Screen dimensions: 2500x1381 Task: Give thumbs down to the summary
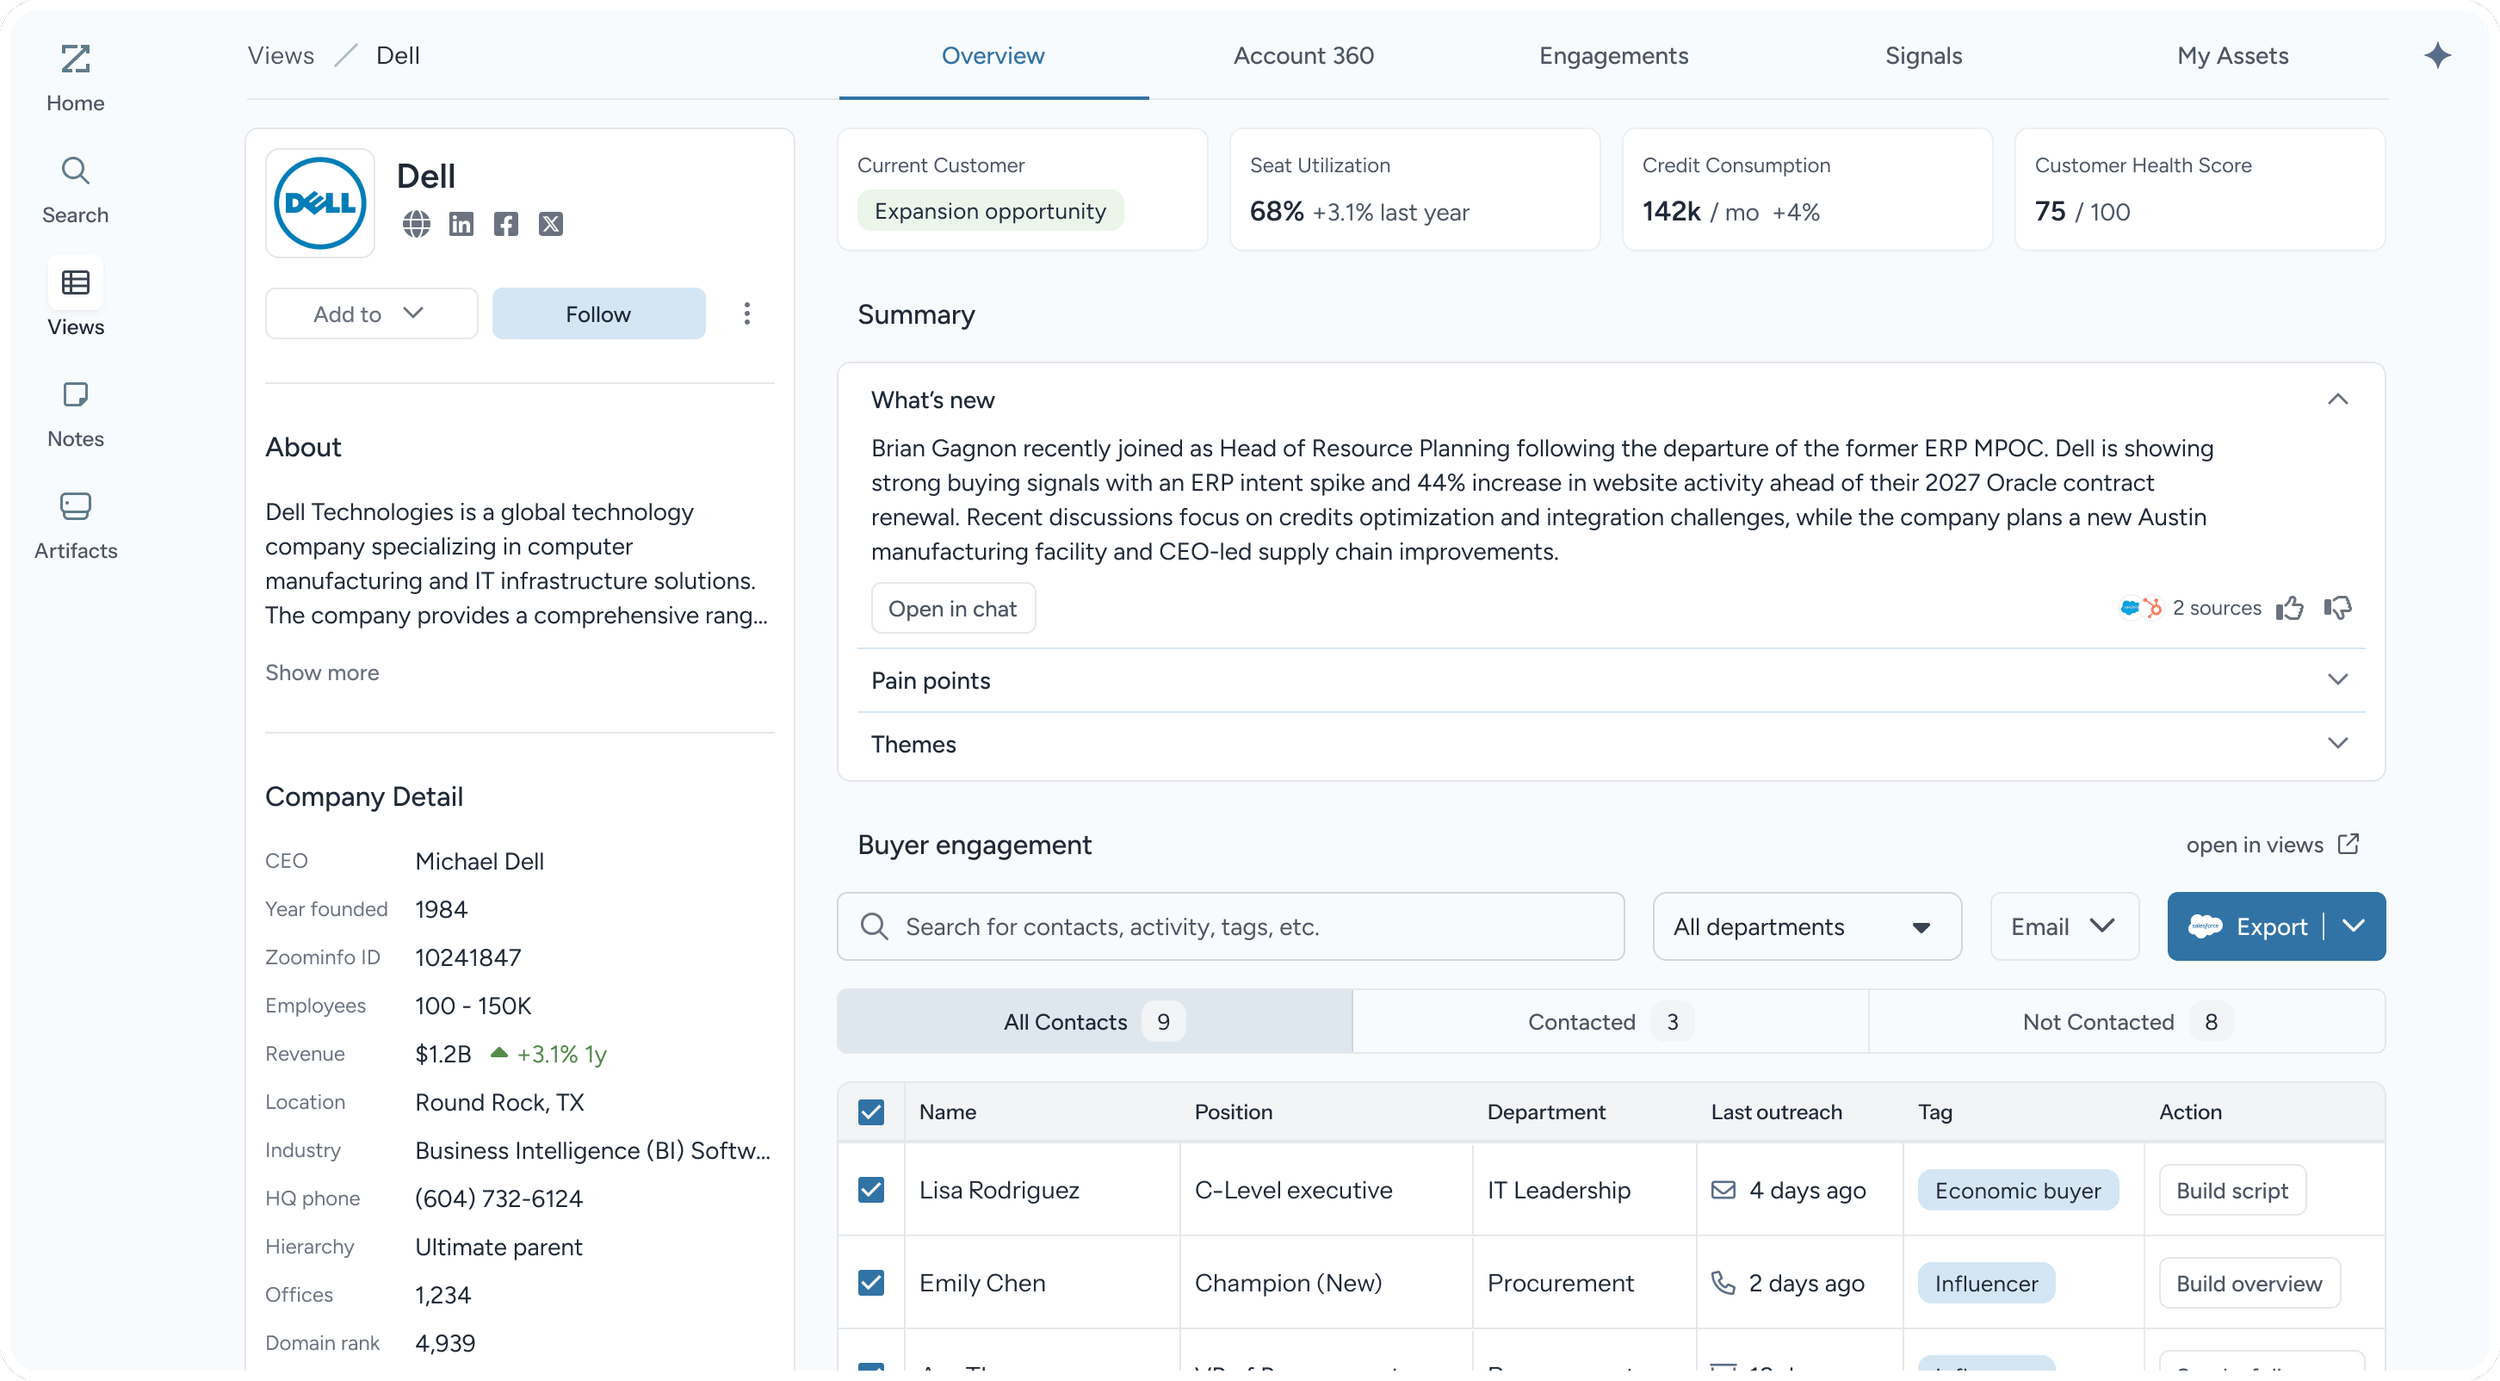click(2337, 608)
